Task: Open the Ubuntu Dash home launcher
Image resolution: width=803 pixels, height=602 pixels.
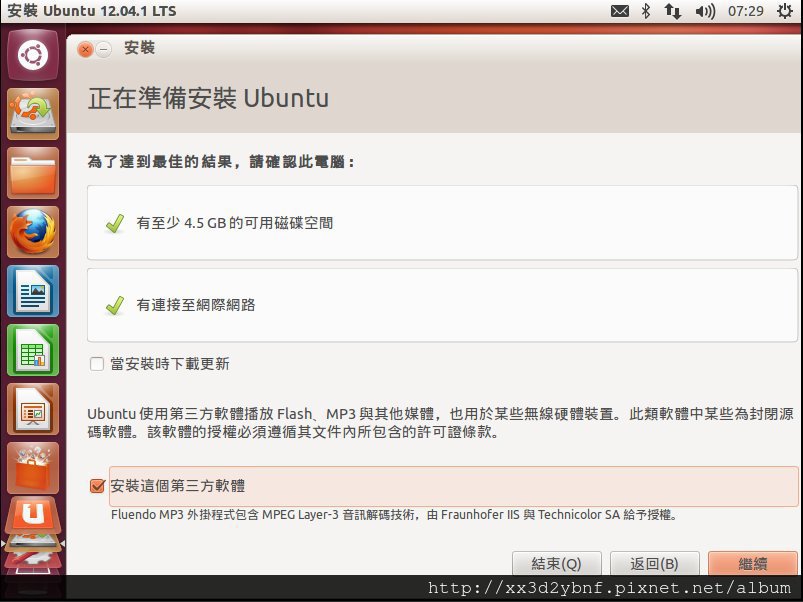Action: click(x=33, y=55)
